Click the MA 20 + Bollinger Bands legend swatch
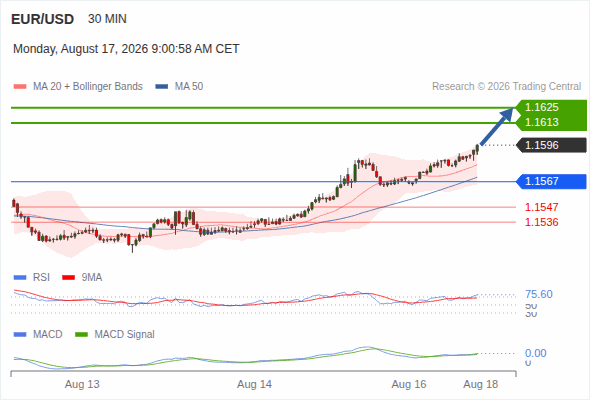This screenshot has height=400, width=590. click(20, 87)
